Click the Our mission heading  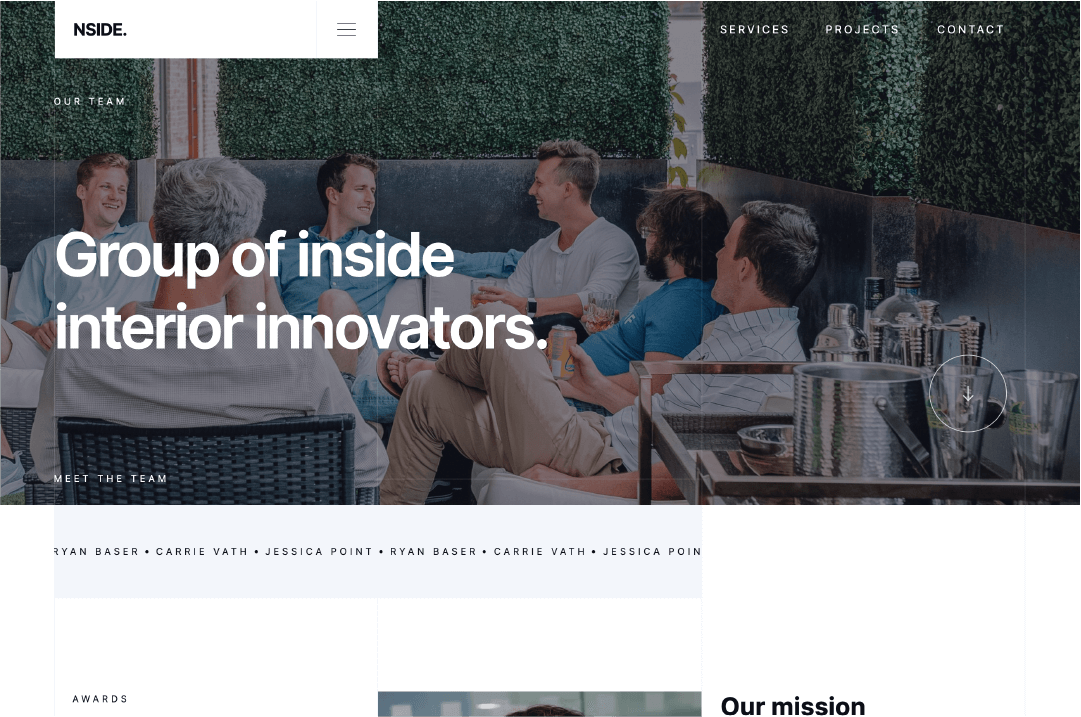click(x=793, y=706)
